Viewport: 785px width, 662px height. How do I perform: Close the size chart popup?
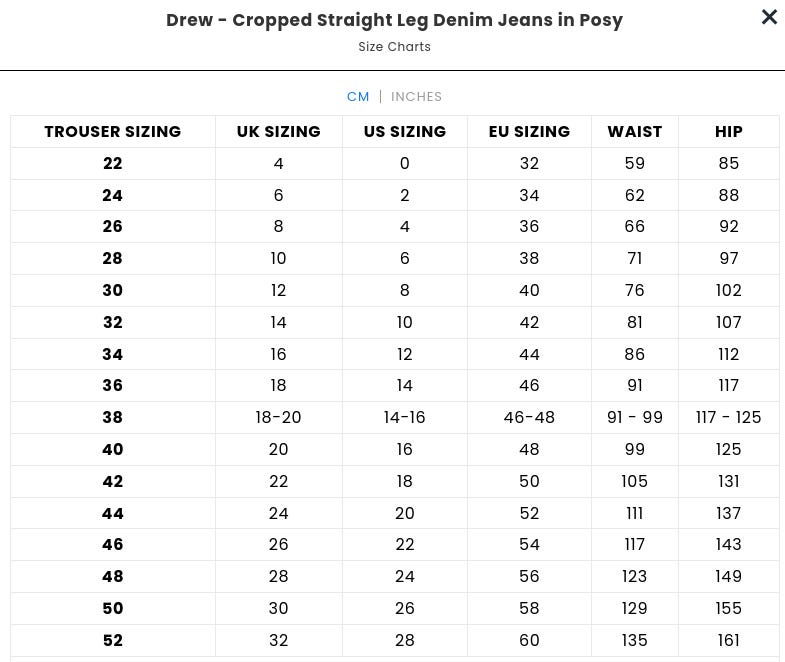coord(769,17)
